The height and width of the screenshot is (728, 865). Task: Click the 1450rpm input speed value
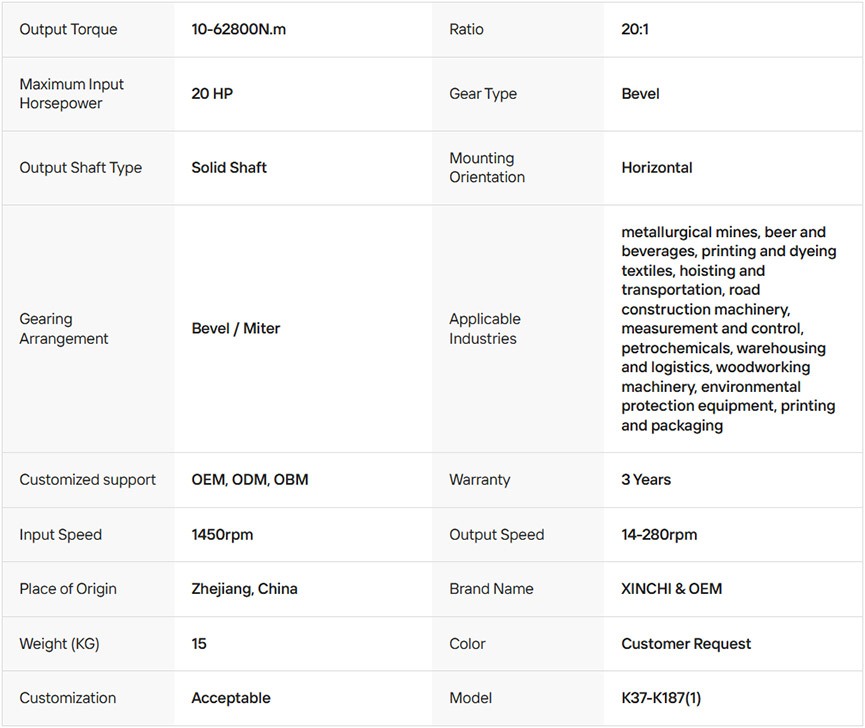pos(222,535)
